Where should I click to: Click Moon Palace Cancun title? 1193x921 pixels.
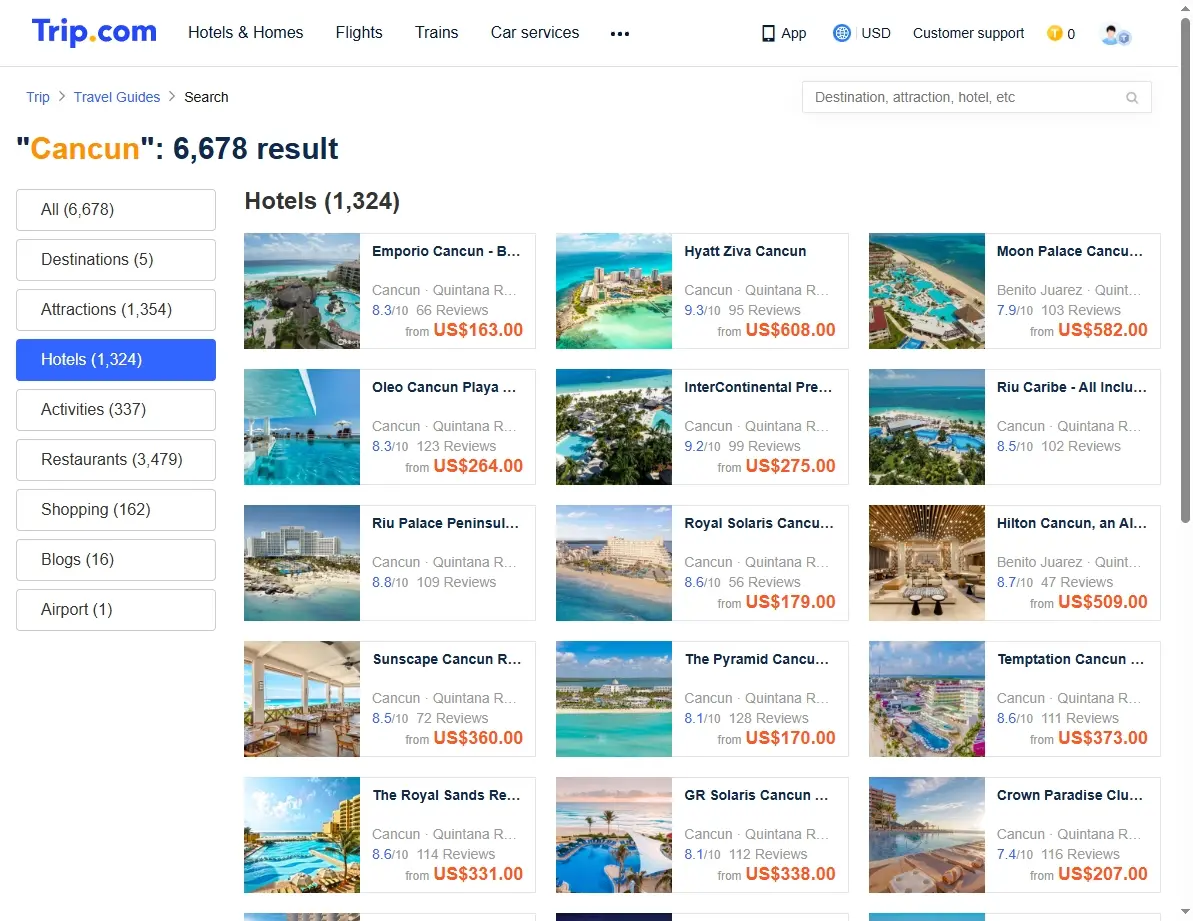click(1070, 251)
